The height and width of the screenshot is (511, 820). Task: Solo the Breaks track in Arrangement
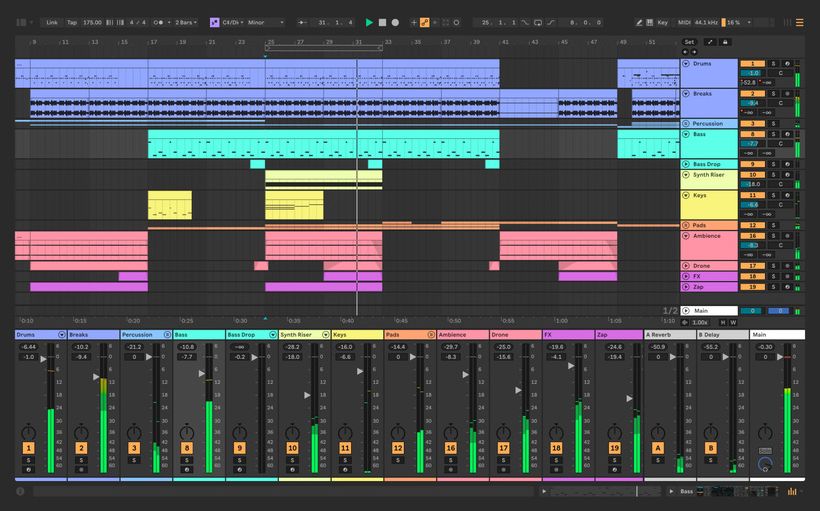tap(772, 93)
